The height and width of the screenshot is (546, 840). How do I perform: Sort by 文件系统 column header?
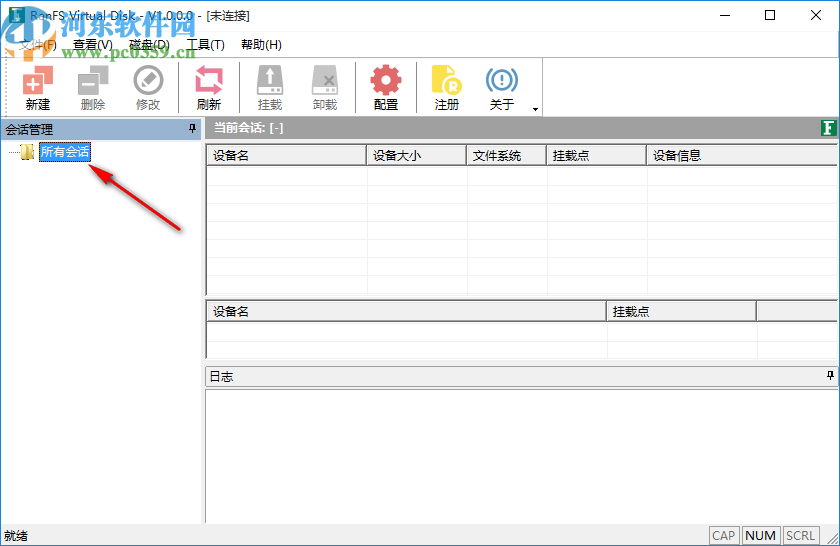click(506, 155)
